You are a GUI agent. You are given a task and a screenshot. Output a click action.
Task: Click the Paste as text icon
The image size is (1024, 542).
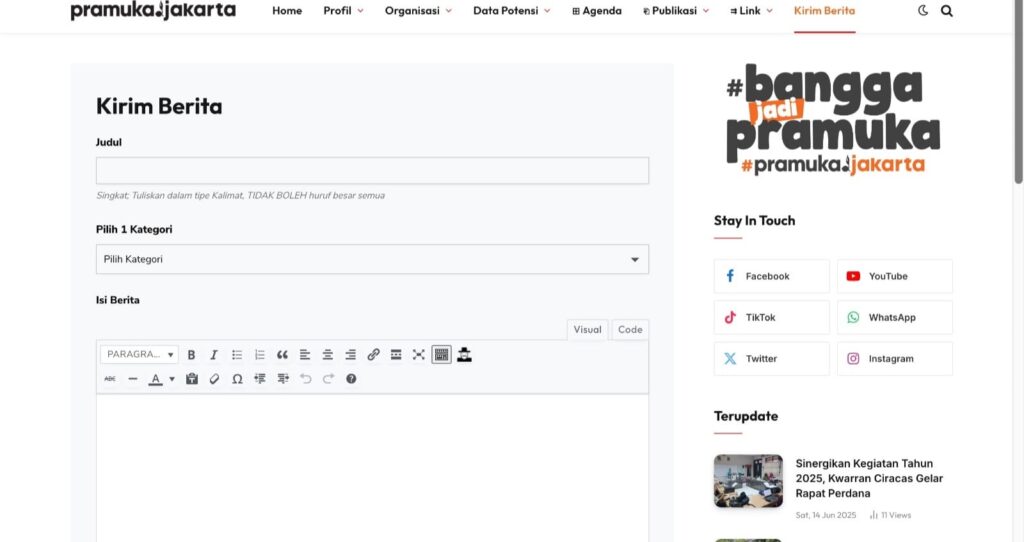coord(192,379)
